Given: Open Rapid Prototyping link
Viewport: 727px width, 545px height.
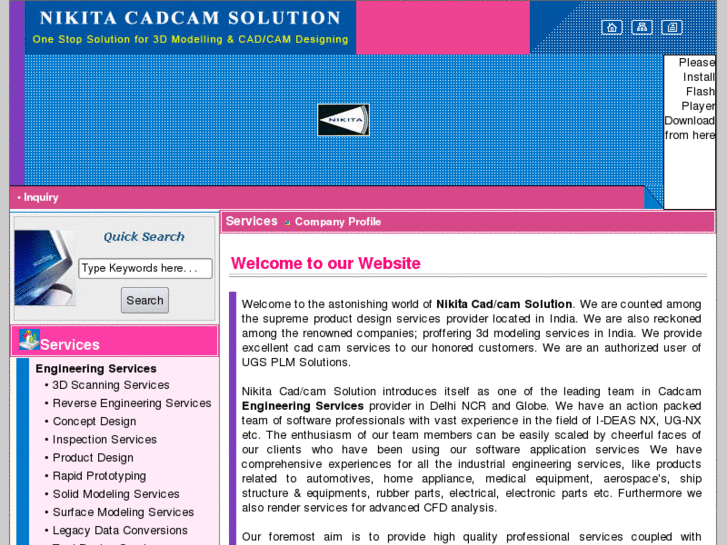Looking at the screenshot, I should pos(99,476).
